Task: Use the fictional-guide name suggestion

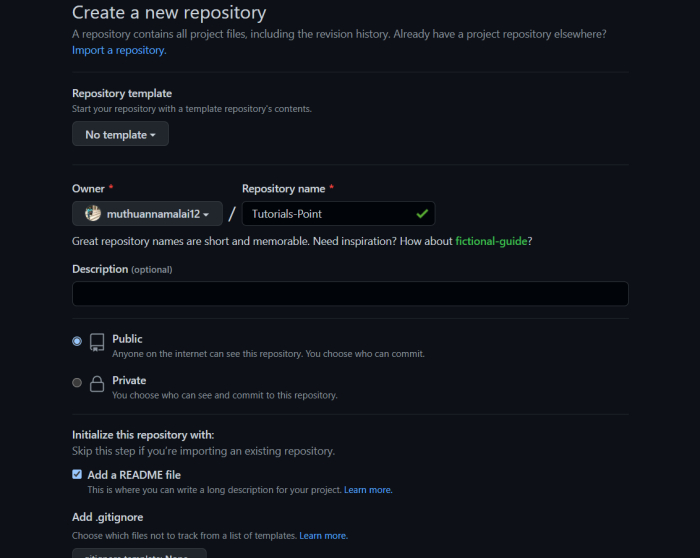Action: point(493,241)
